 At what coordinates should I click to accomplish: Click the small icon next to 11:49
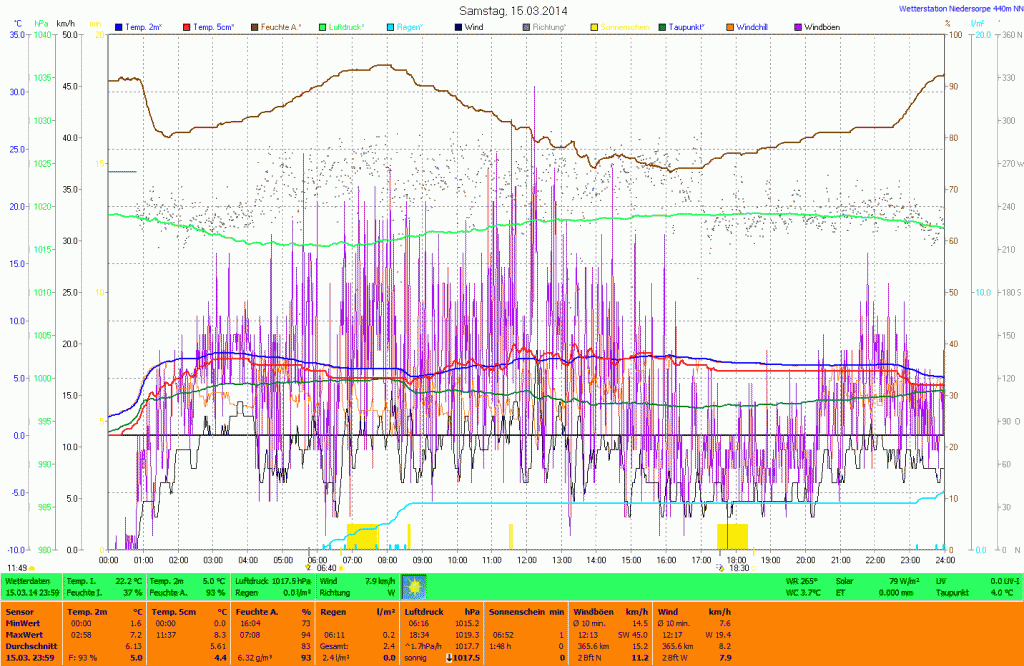tap(33, 568)
